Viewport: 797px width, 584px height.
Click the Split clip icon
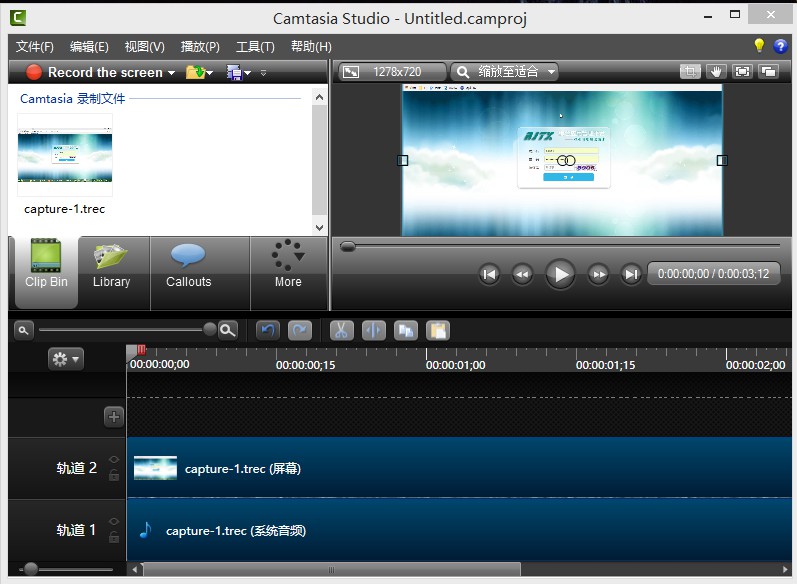pos(374,331)
